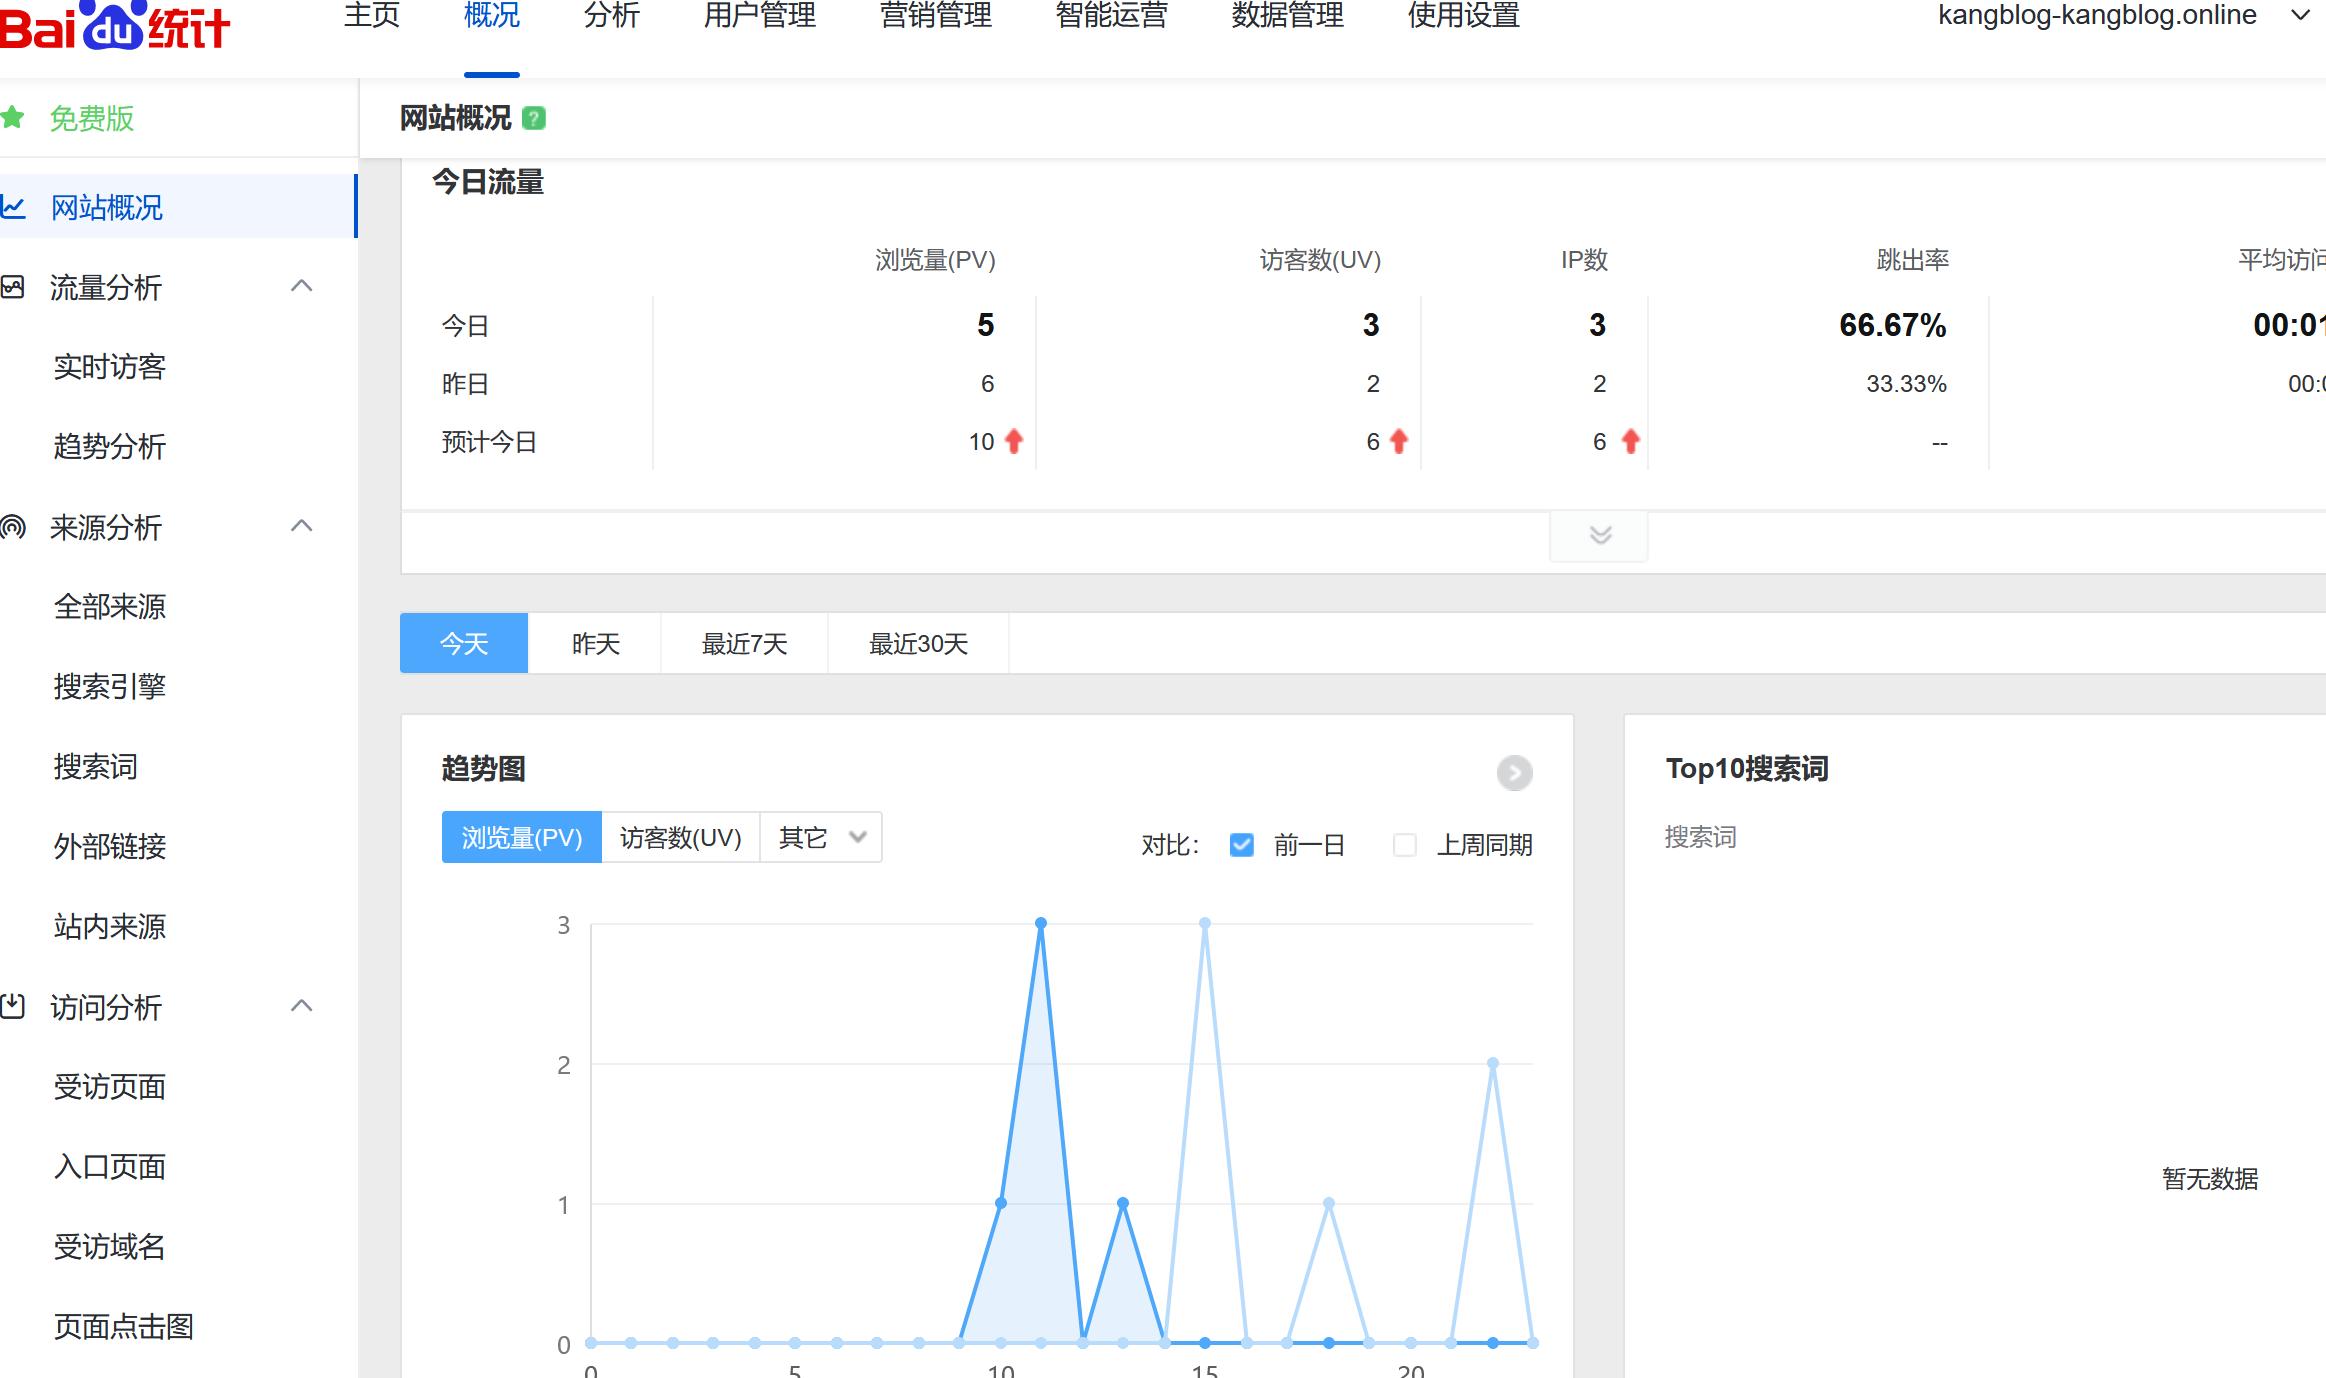This screenshot has height=1378, width=2326.
Task: Click the light blue previous-day peak at 3
Action: coord(1205,923)
